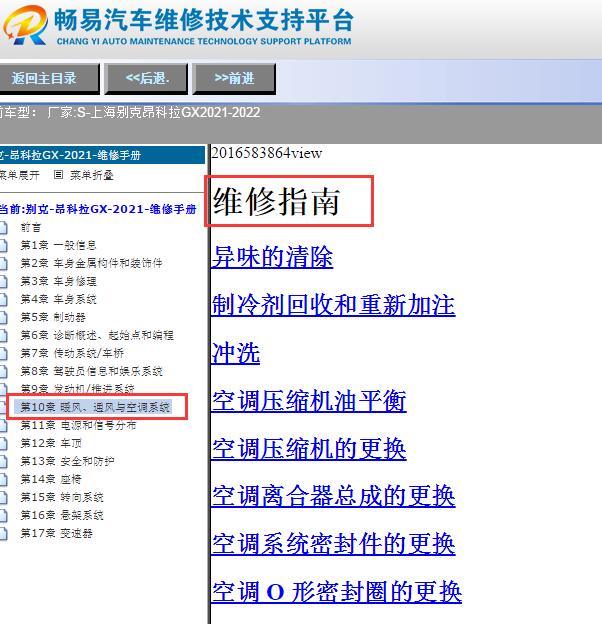Select 第7章 传动系统/车桥
602x624 pixels.
72,353
